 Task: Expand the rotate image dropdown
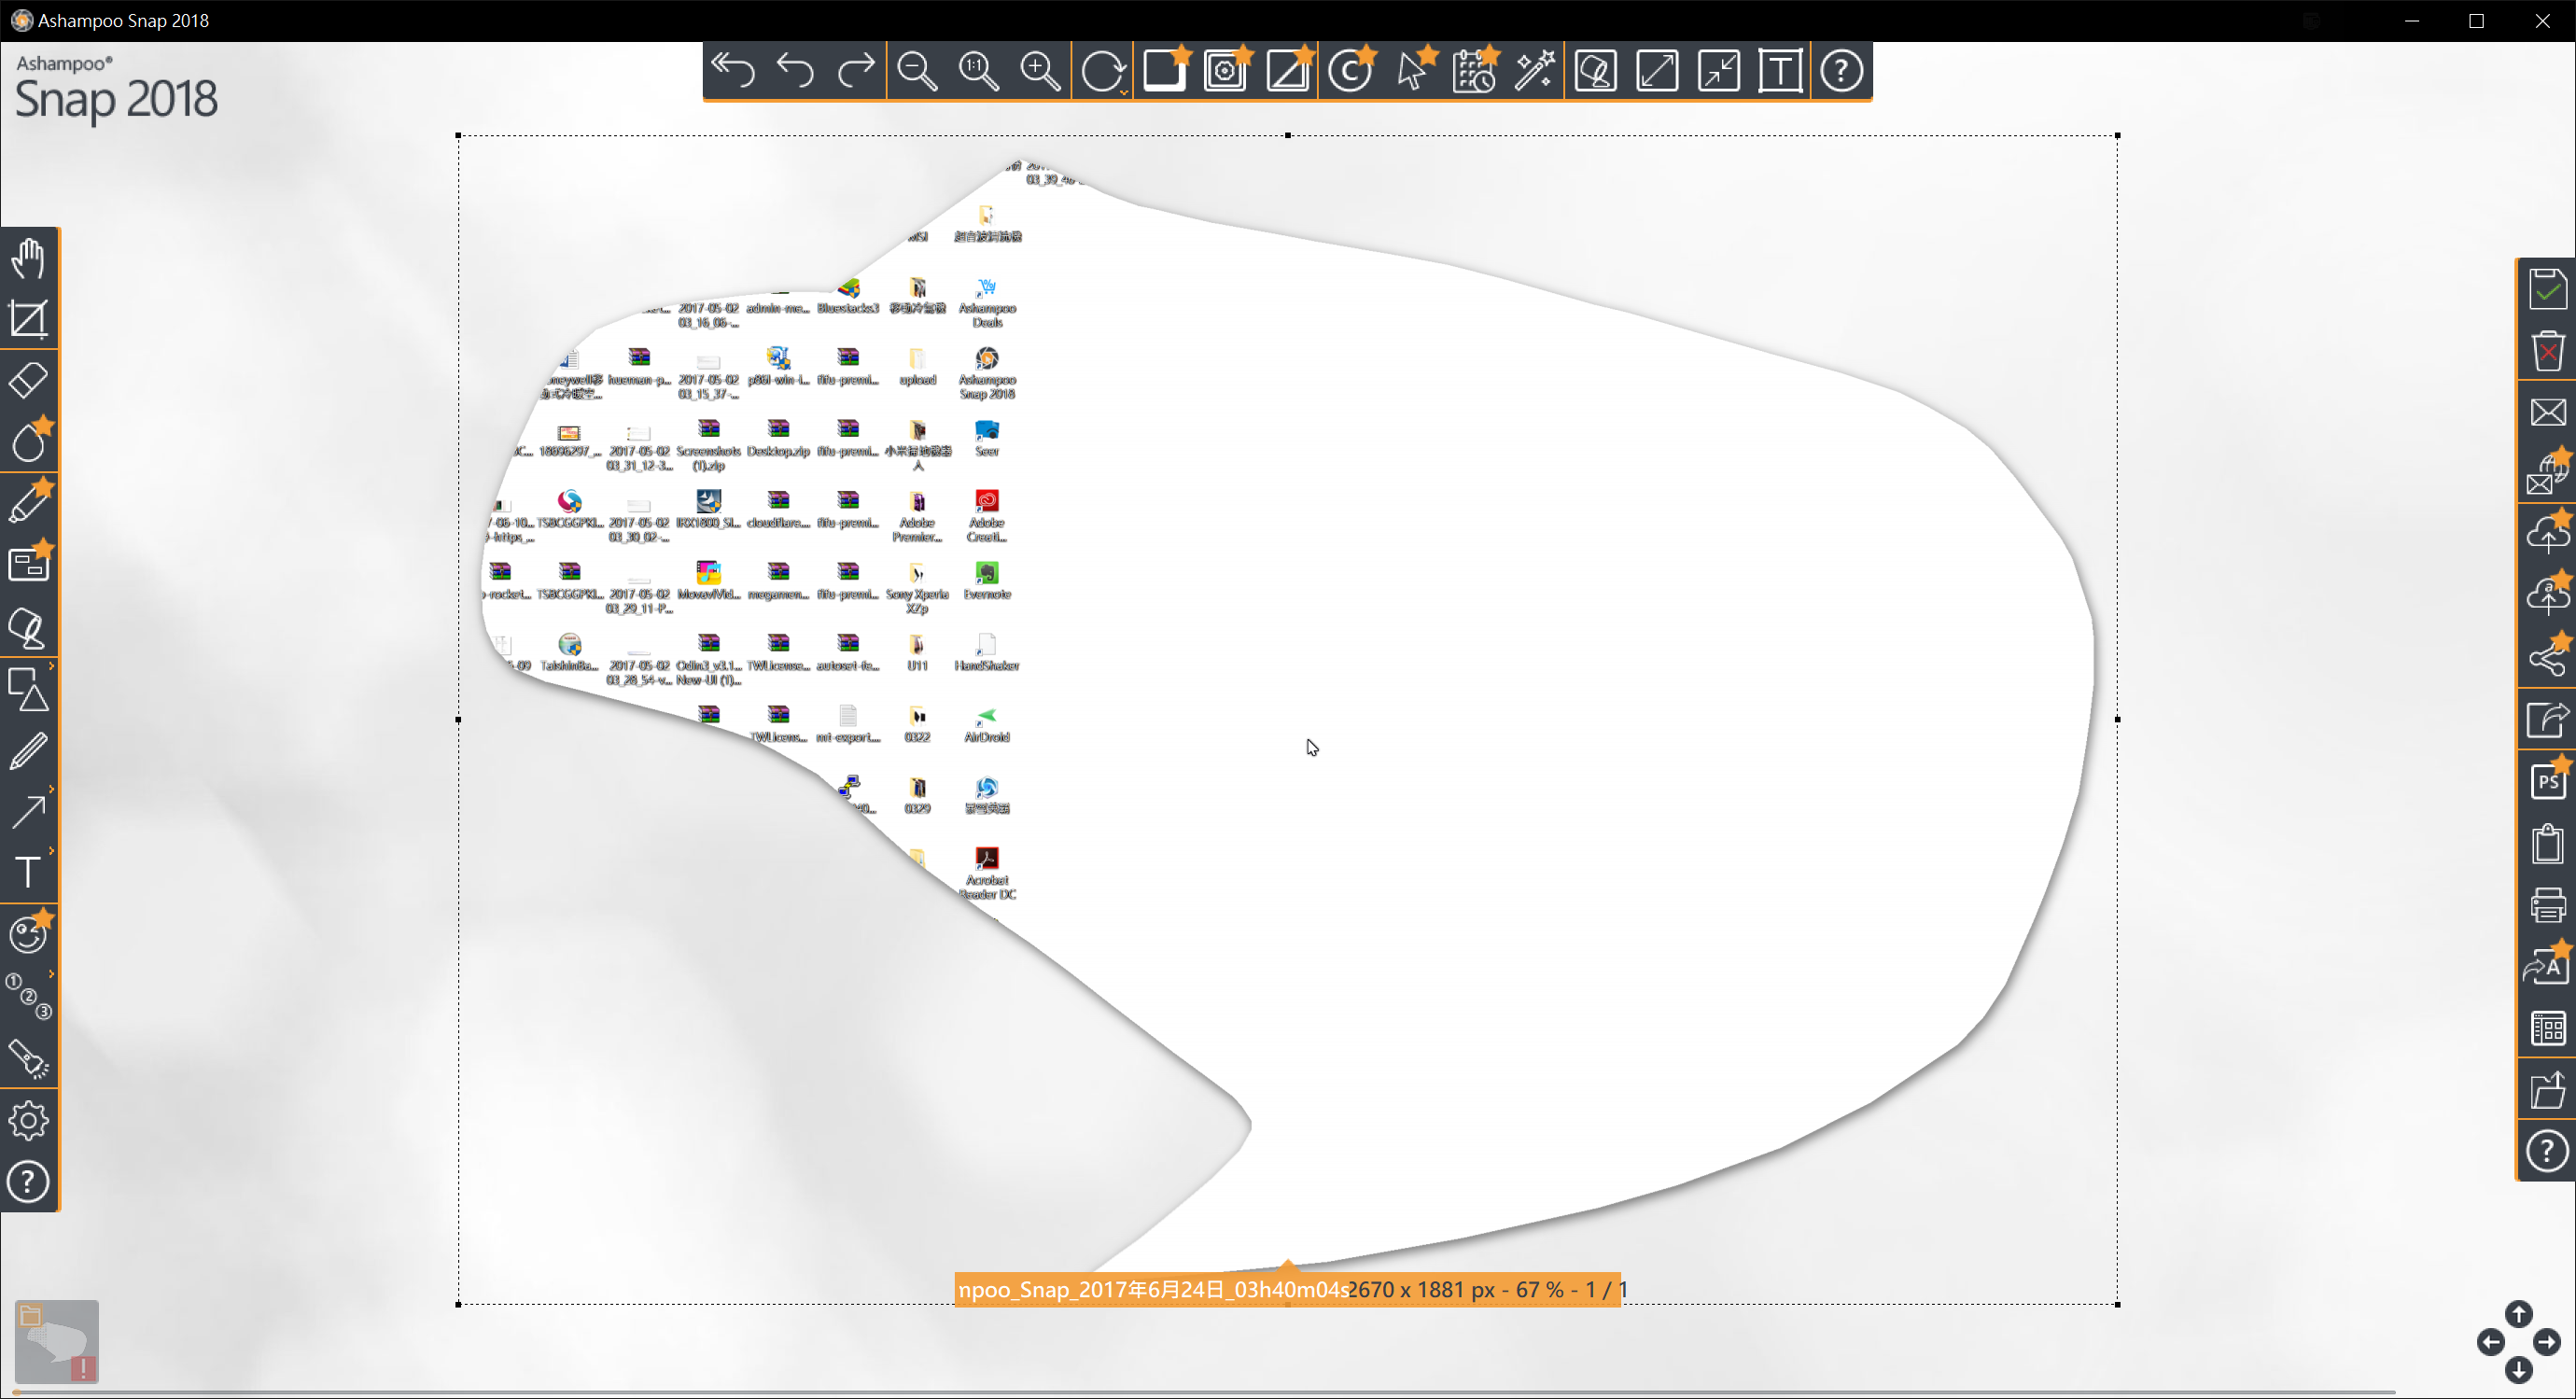[x=1125, y=93]
